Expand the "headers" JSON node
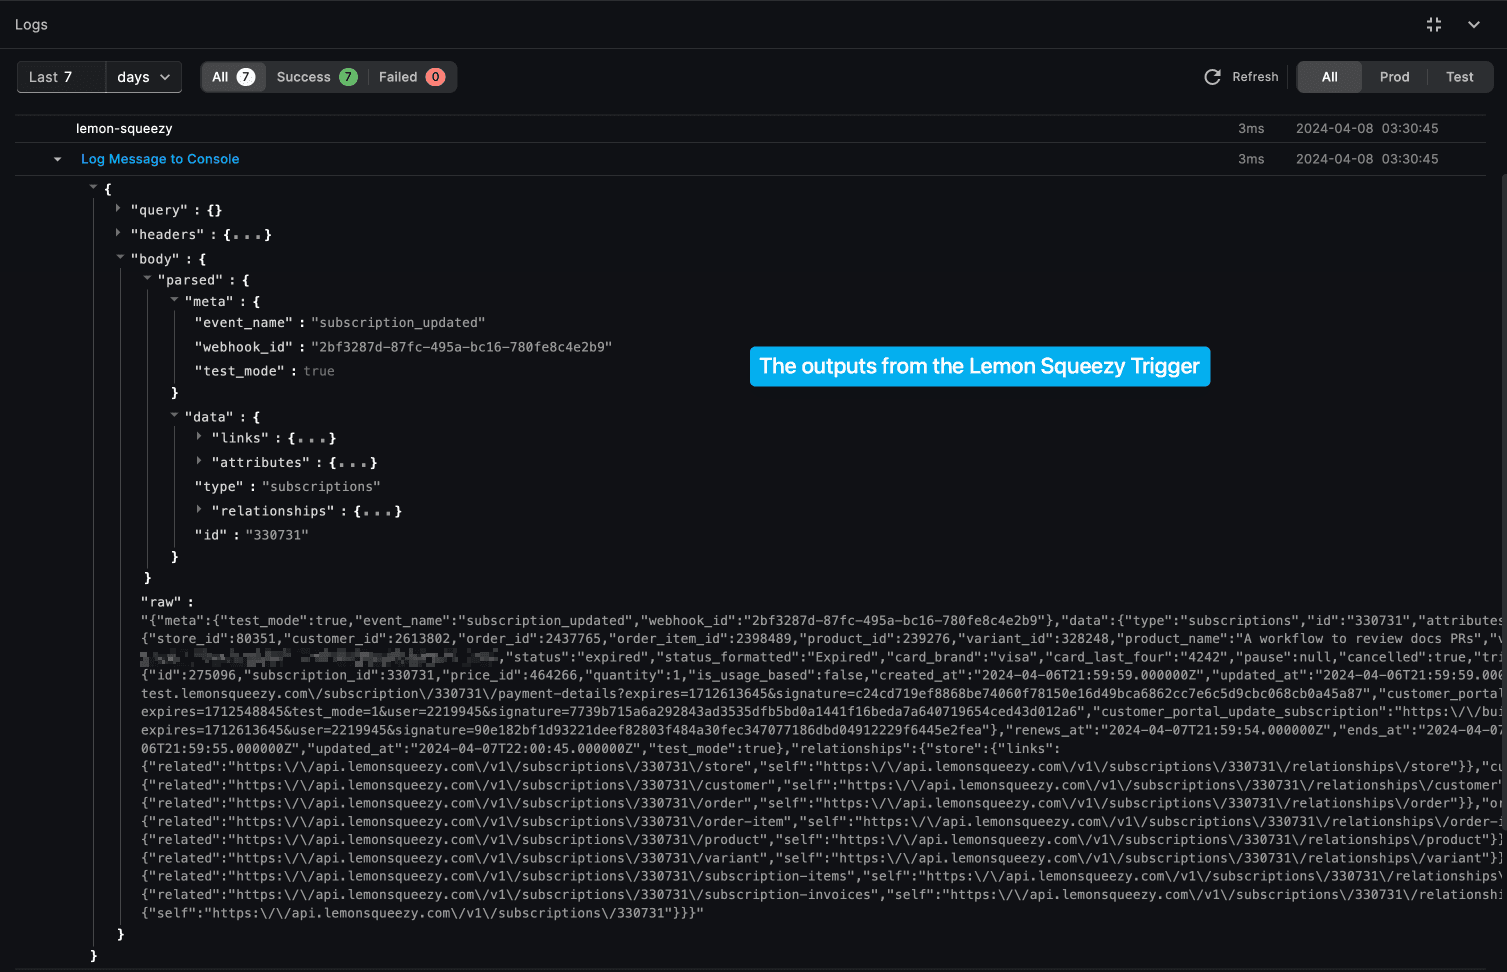The height and width of the screenshot is (972, 1507). click(118, 233)
